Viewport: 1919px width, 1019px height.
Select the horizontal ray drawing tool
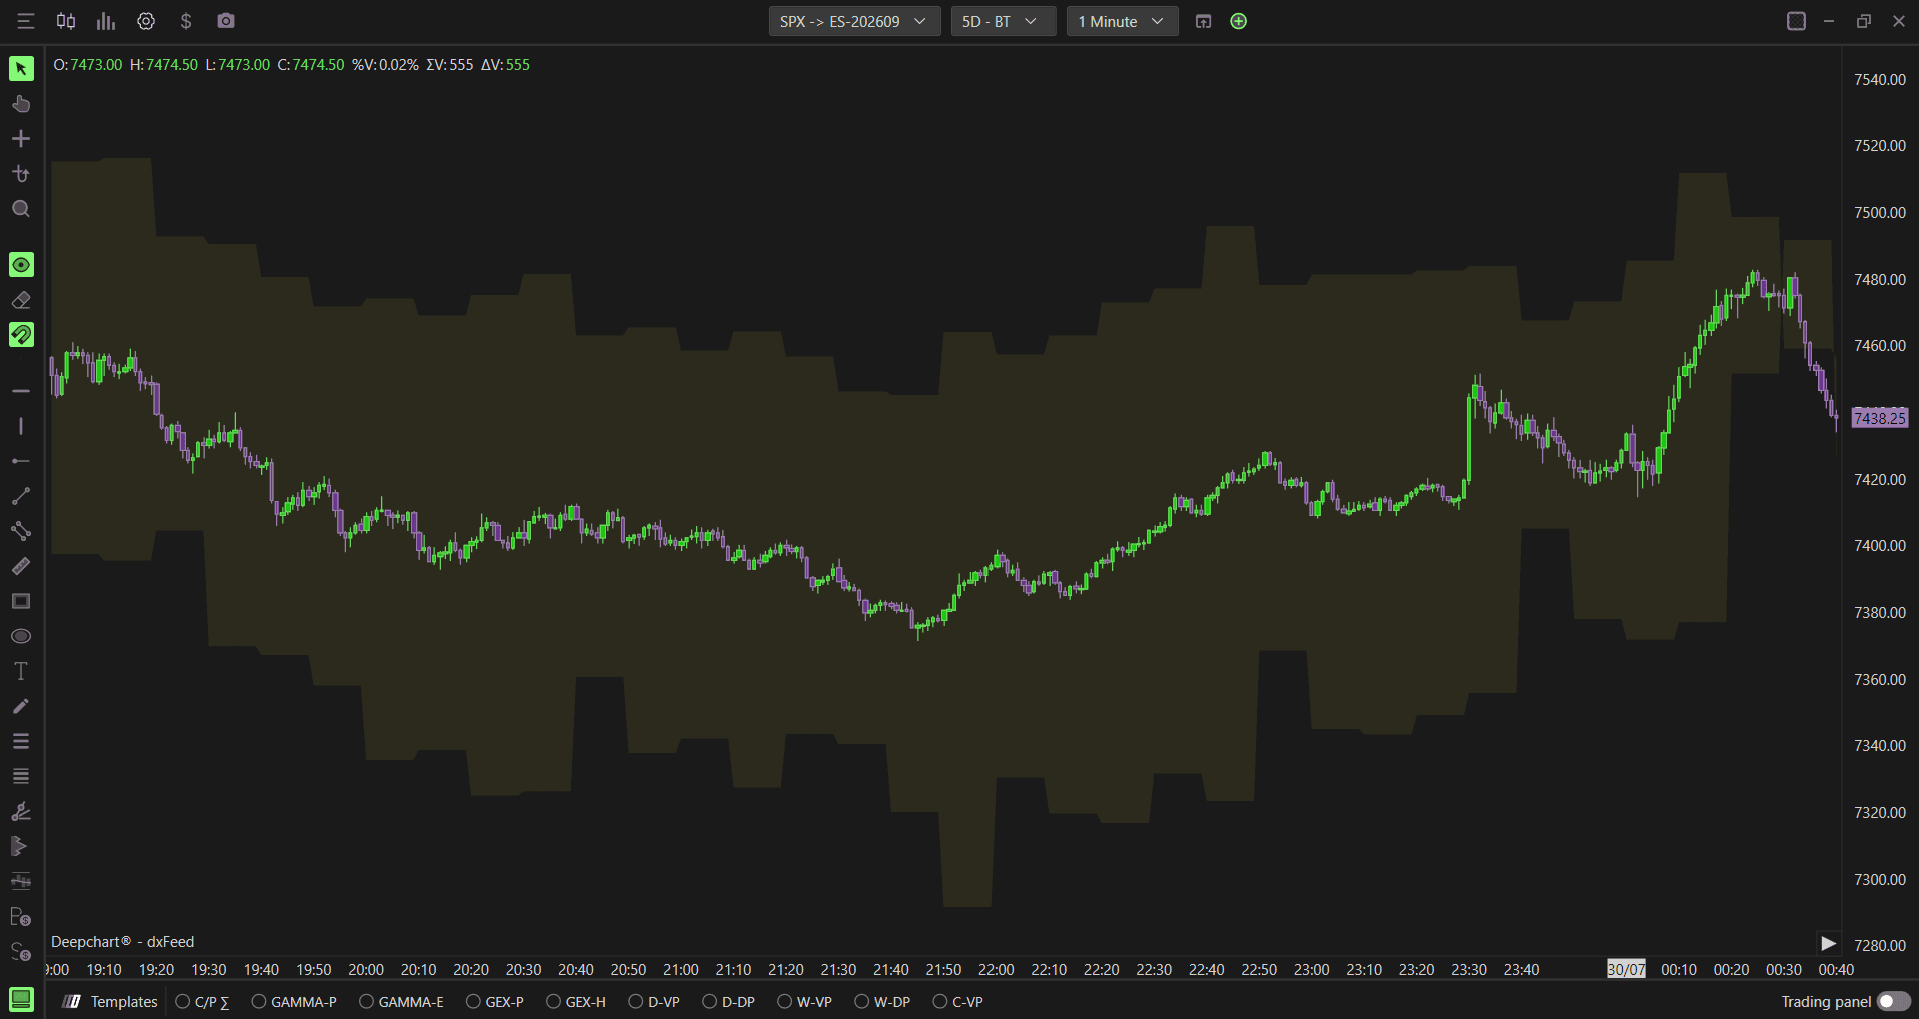pyautogui.click(x=21, y=461)
